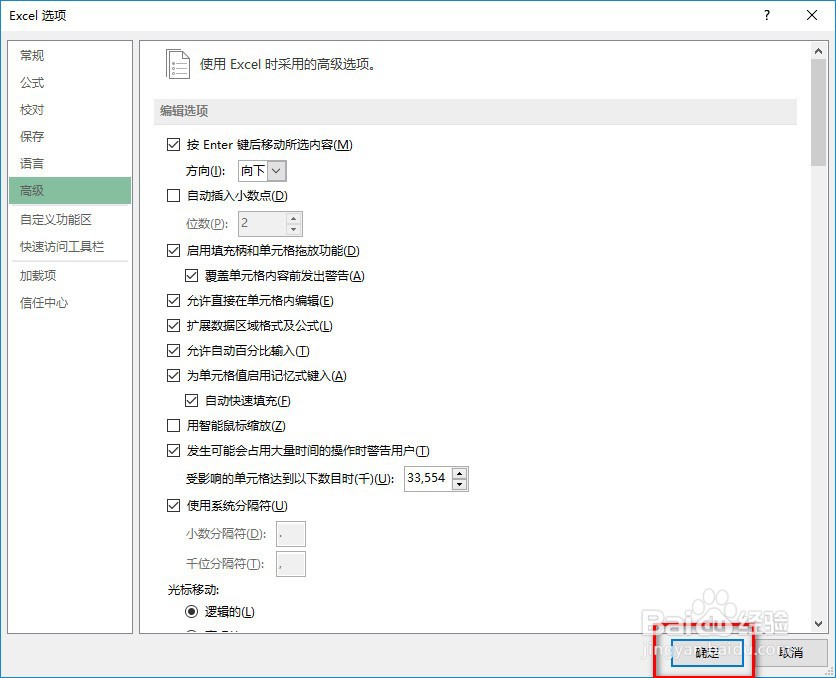The width and height of the screenshot is (836, 678).
Task: Click the 小数分隔符 input box
Action: click(x=291, y=534)
